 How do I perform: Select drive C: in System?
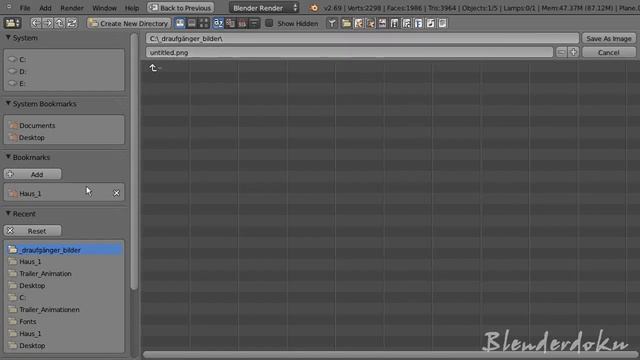(x=64, y=59)
